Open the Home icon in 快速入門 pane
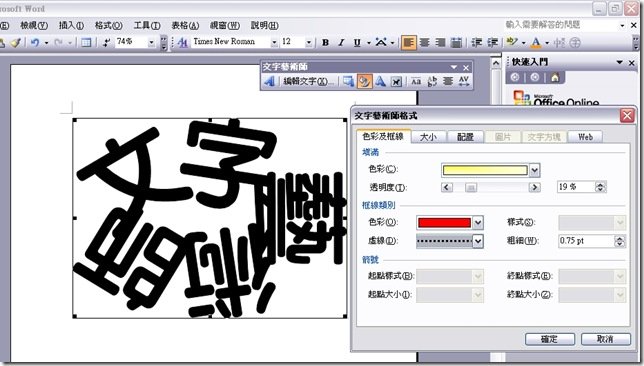Image resolution: width=644 pixels, height=366 pixels. (555, 77)
